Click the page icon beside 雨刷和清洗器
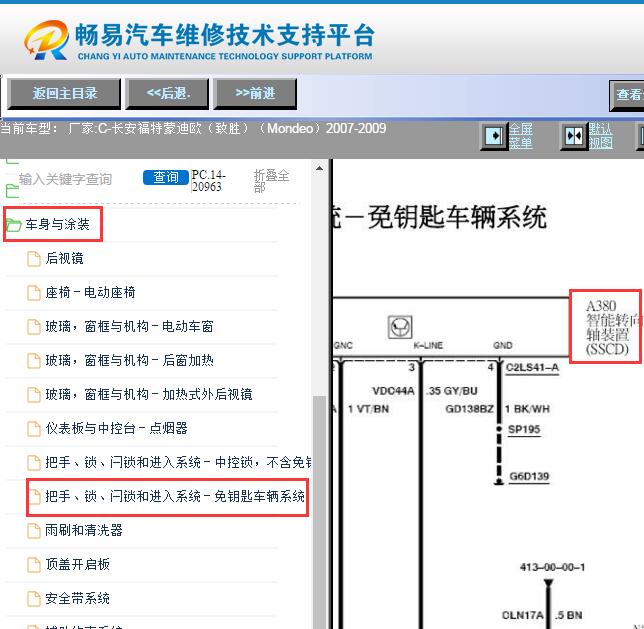 click(x=34, y=531)
